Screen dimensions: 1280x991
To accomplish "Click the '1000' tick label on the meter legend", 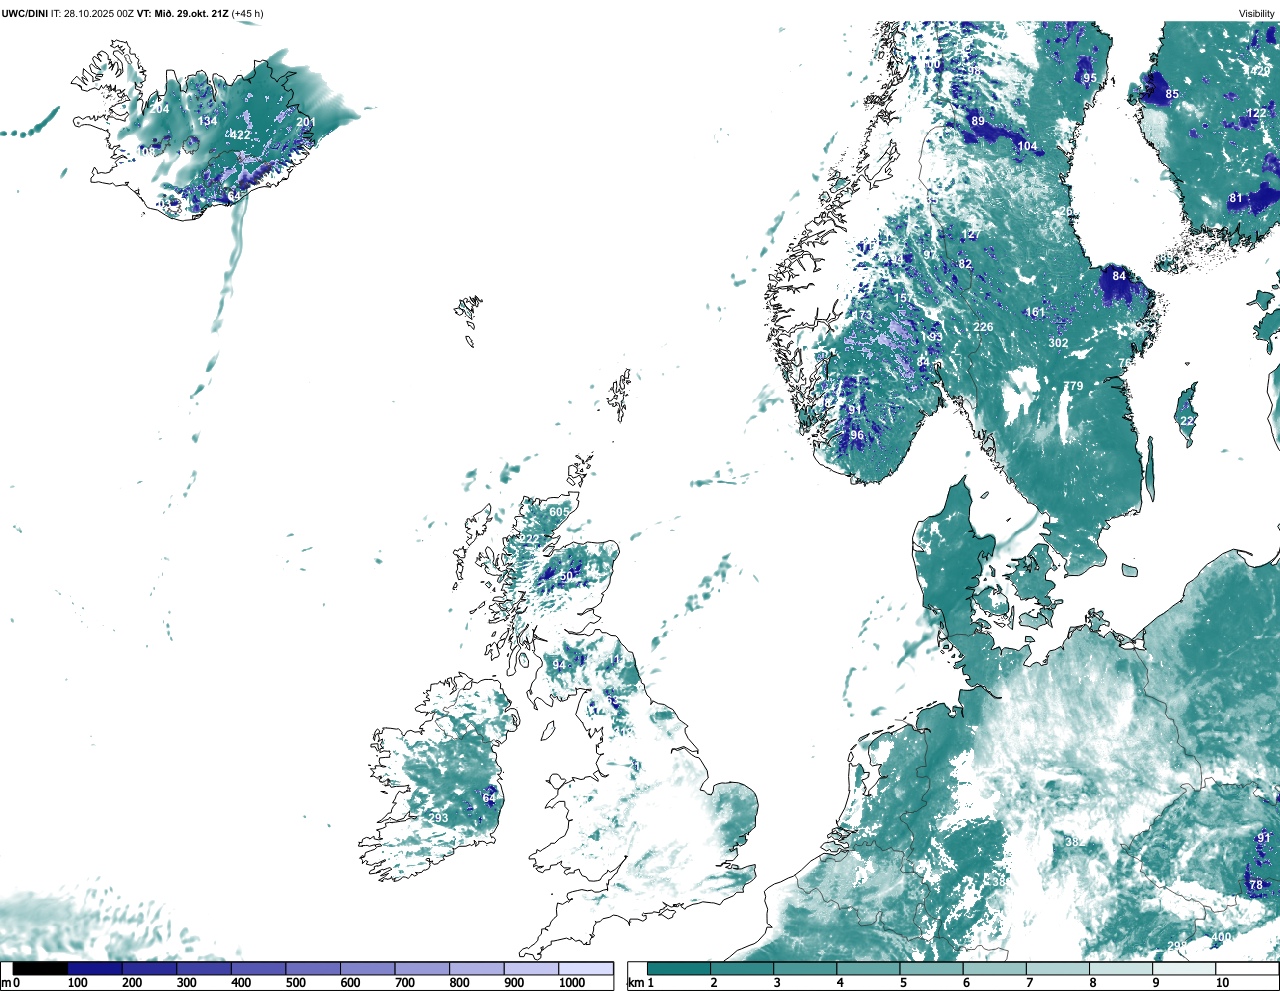I will 572,983.
